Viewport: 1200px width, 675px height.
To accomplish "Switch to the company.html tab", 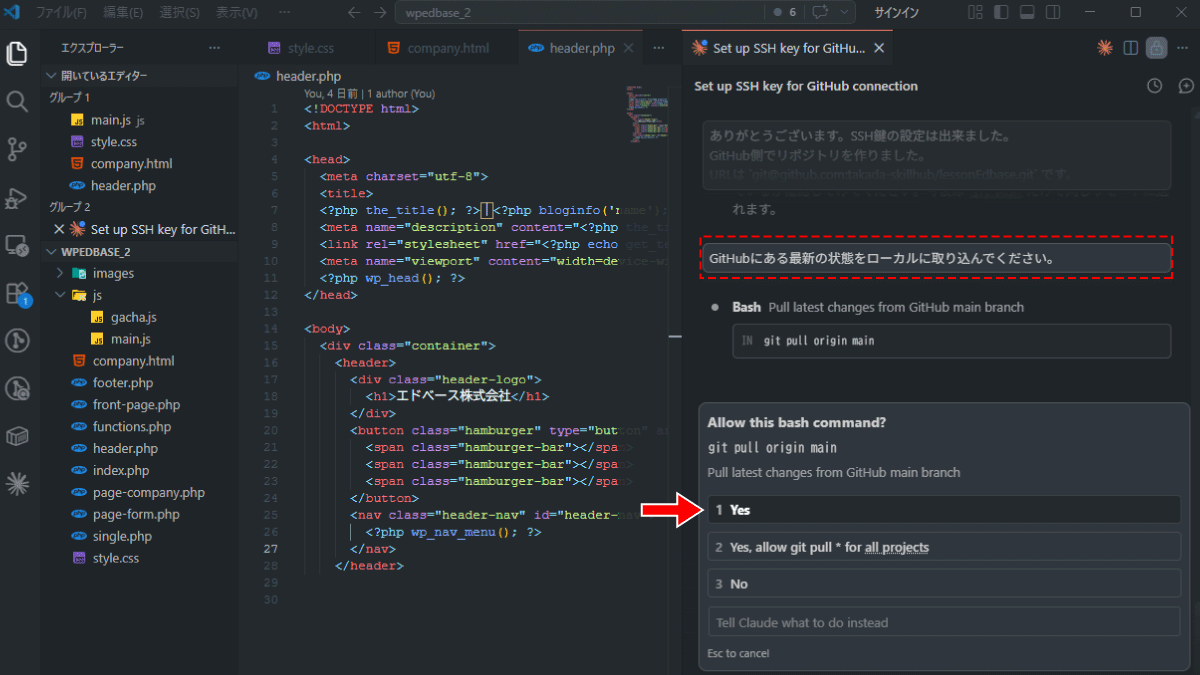I will 447,48.
